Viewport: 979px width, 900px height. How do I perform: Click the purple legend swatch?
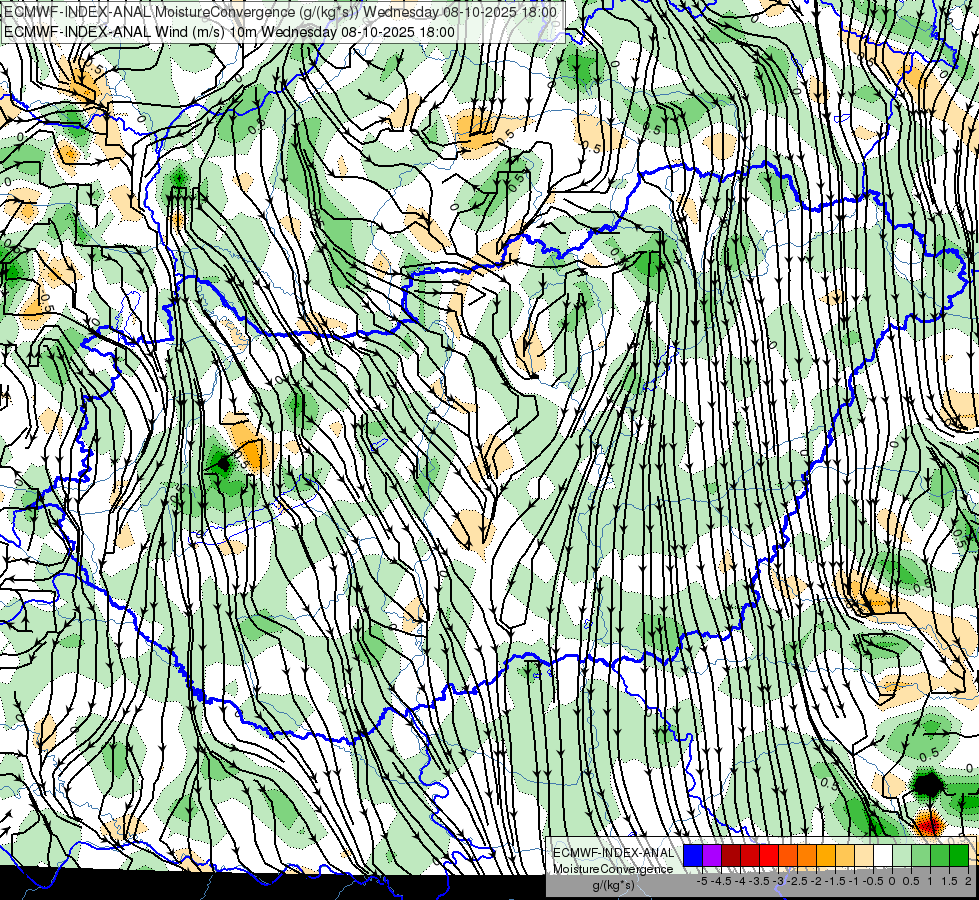[x=712, y=855]
